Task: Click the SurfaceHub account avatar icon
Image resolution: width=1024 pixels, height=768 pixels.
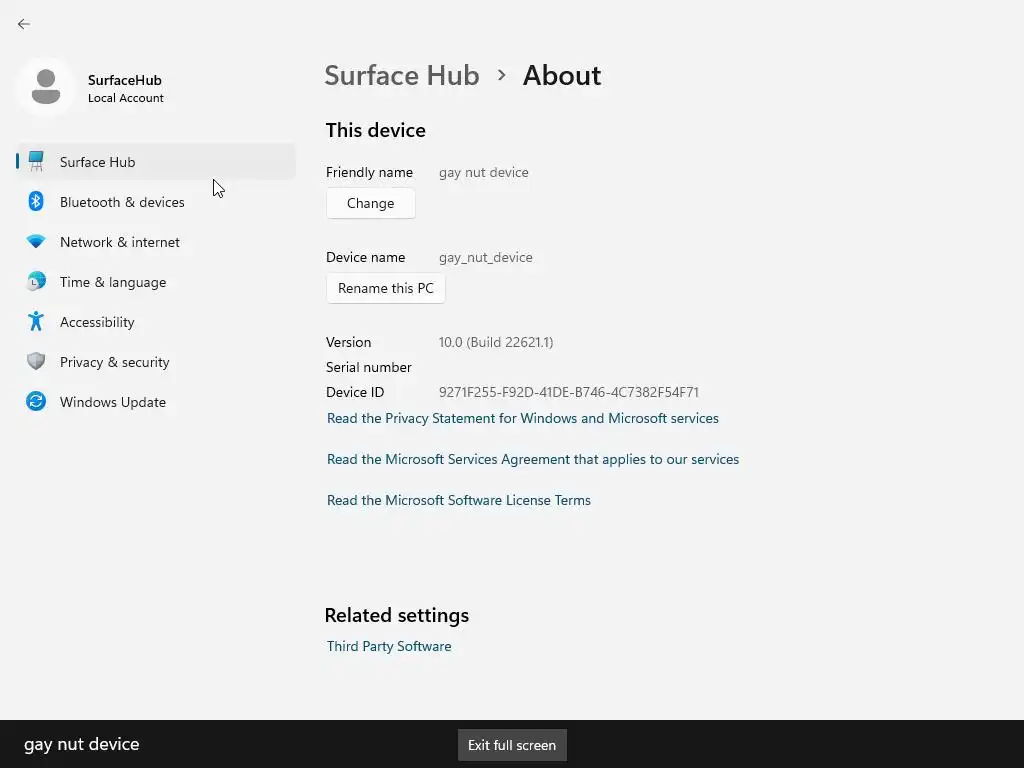Action: click(x=45, y=88)
